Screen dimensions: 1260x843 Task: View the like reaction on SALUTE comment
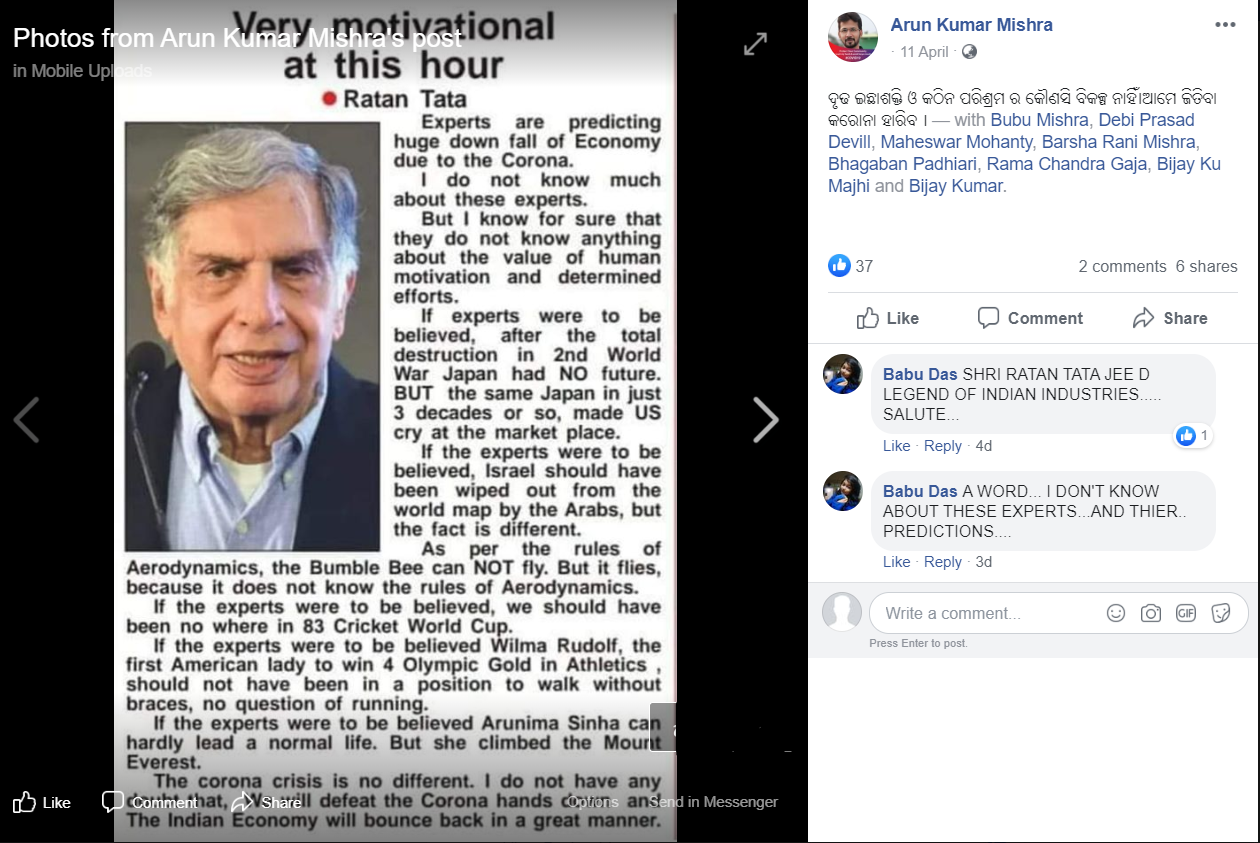(1193, 436)
